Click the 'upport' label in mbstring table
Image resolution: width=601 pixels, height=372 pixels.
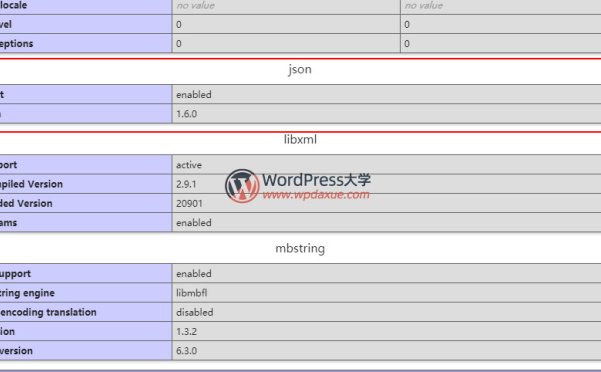[15, 274]
